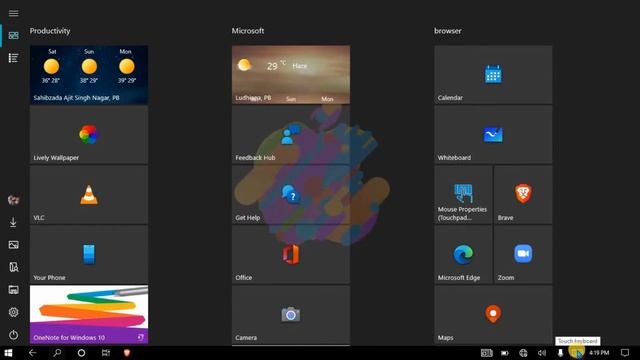Open the Lively Wallpaper tile

[89, 134]
